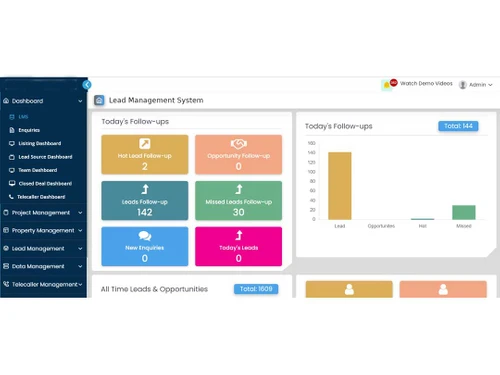This screenshot has height=375, width=500.
Task: Expand Property Management chevron
Action: click(x=80, y=230)
